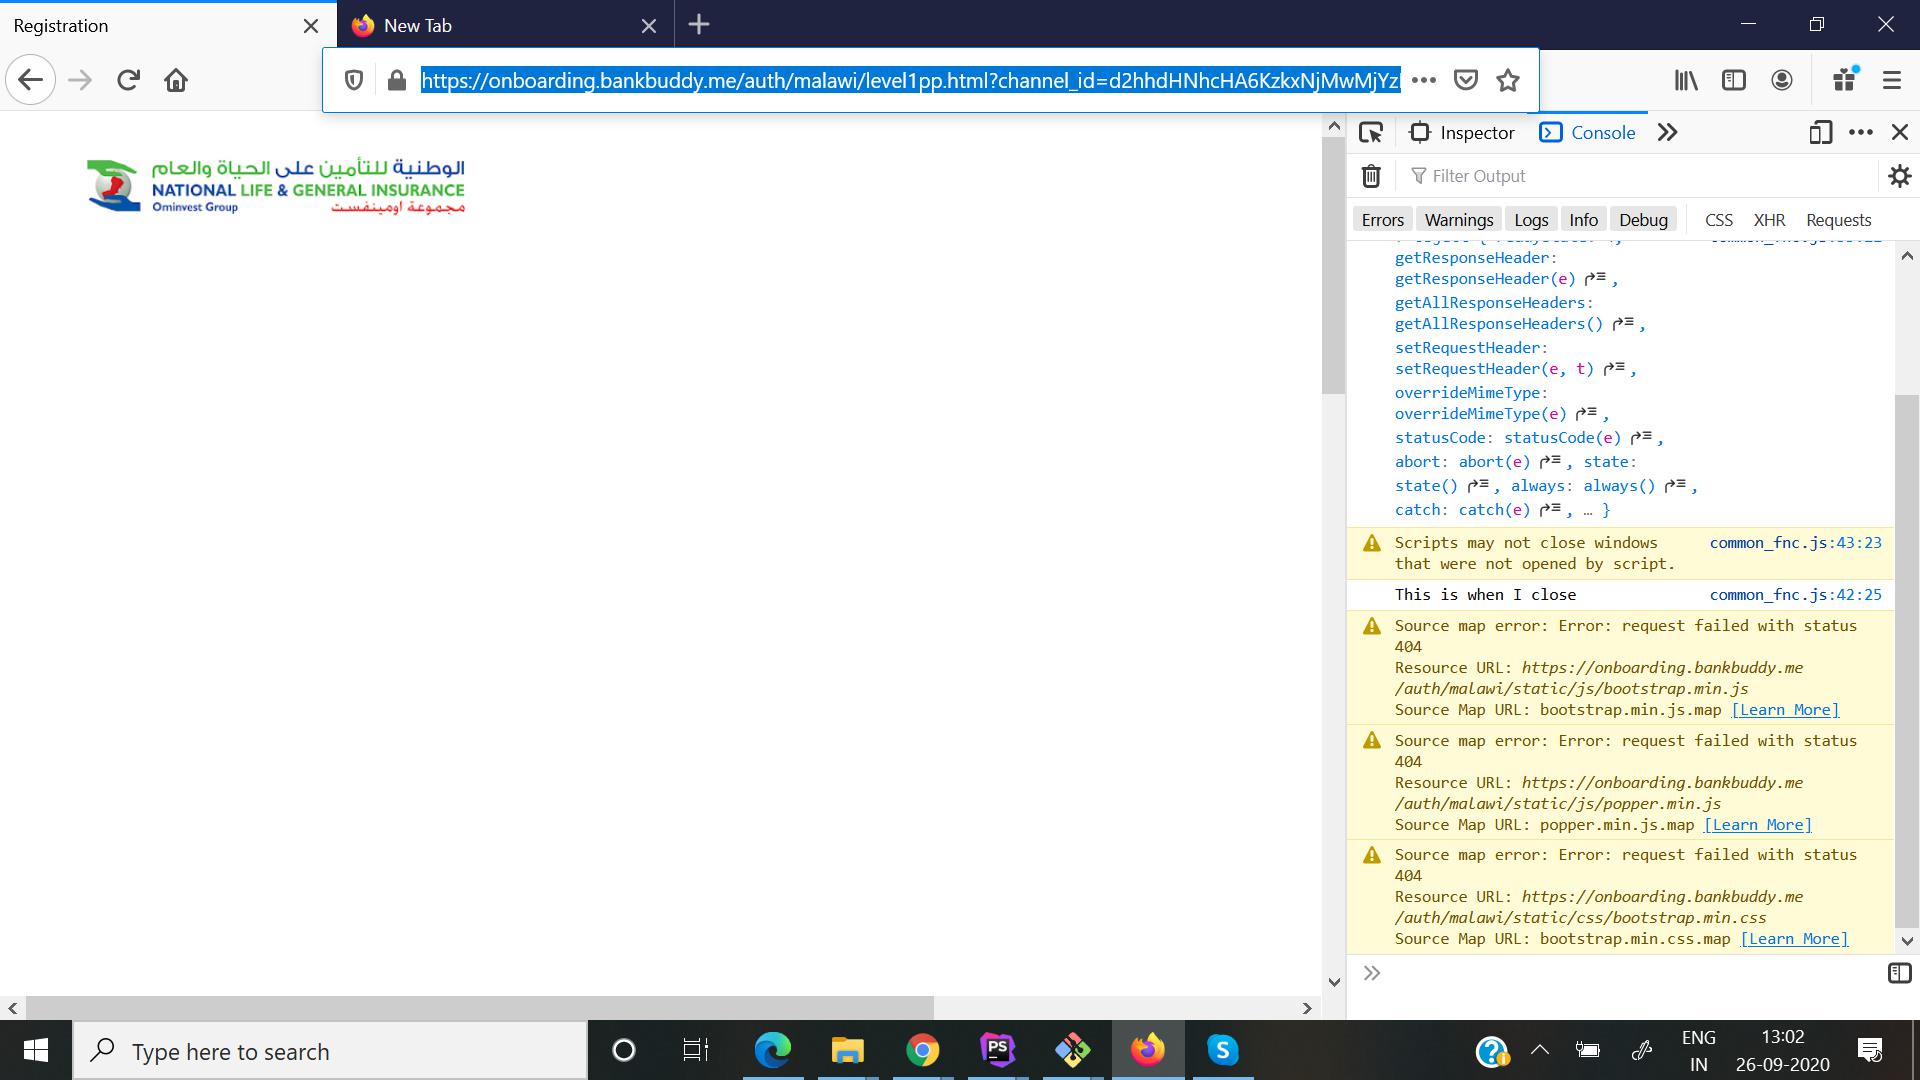
Task: Open tracking protection shield icon
Action: click(x=353, y=80)
